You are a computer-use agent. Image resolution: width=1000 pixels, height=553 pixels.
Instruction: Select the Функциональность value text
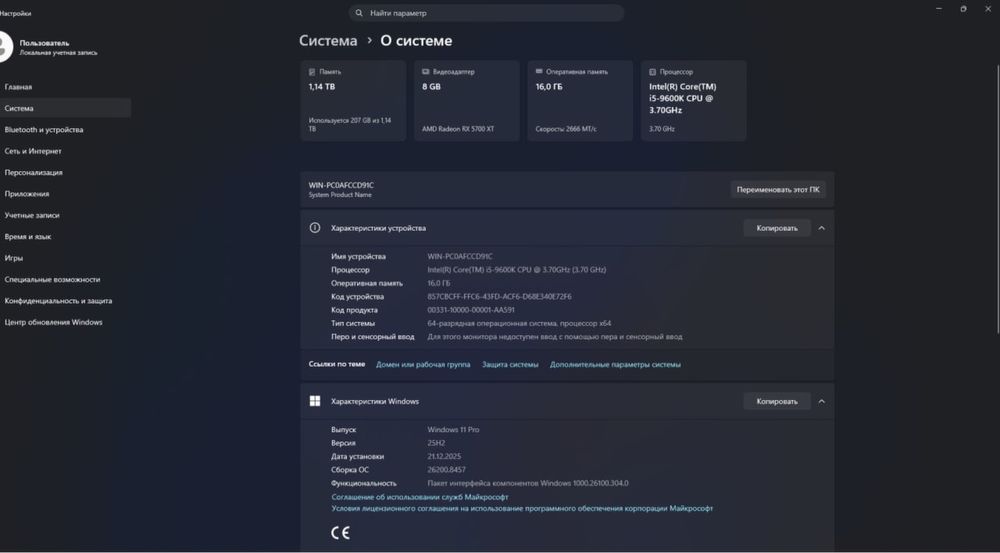pos(527,483)
